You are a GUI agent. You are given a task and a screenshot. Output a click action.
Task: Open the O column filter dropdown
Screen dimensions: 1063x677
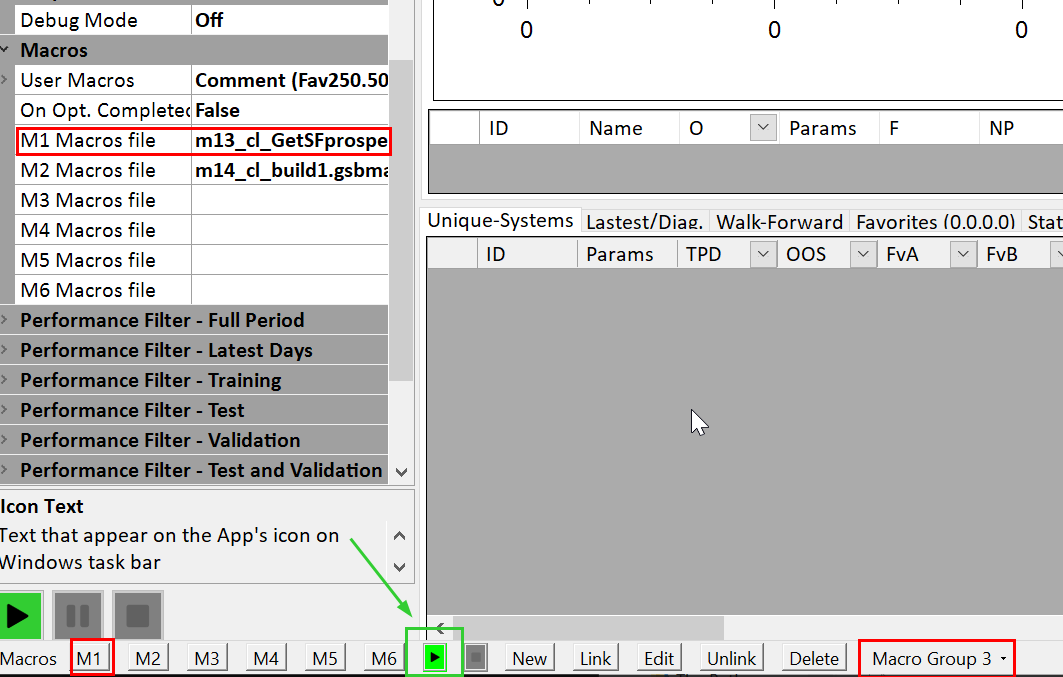(763, 128)
